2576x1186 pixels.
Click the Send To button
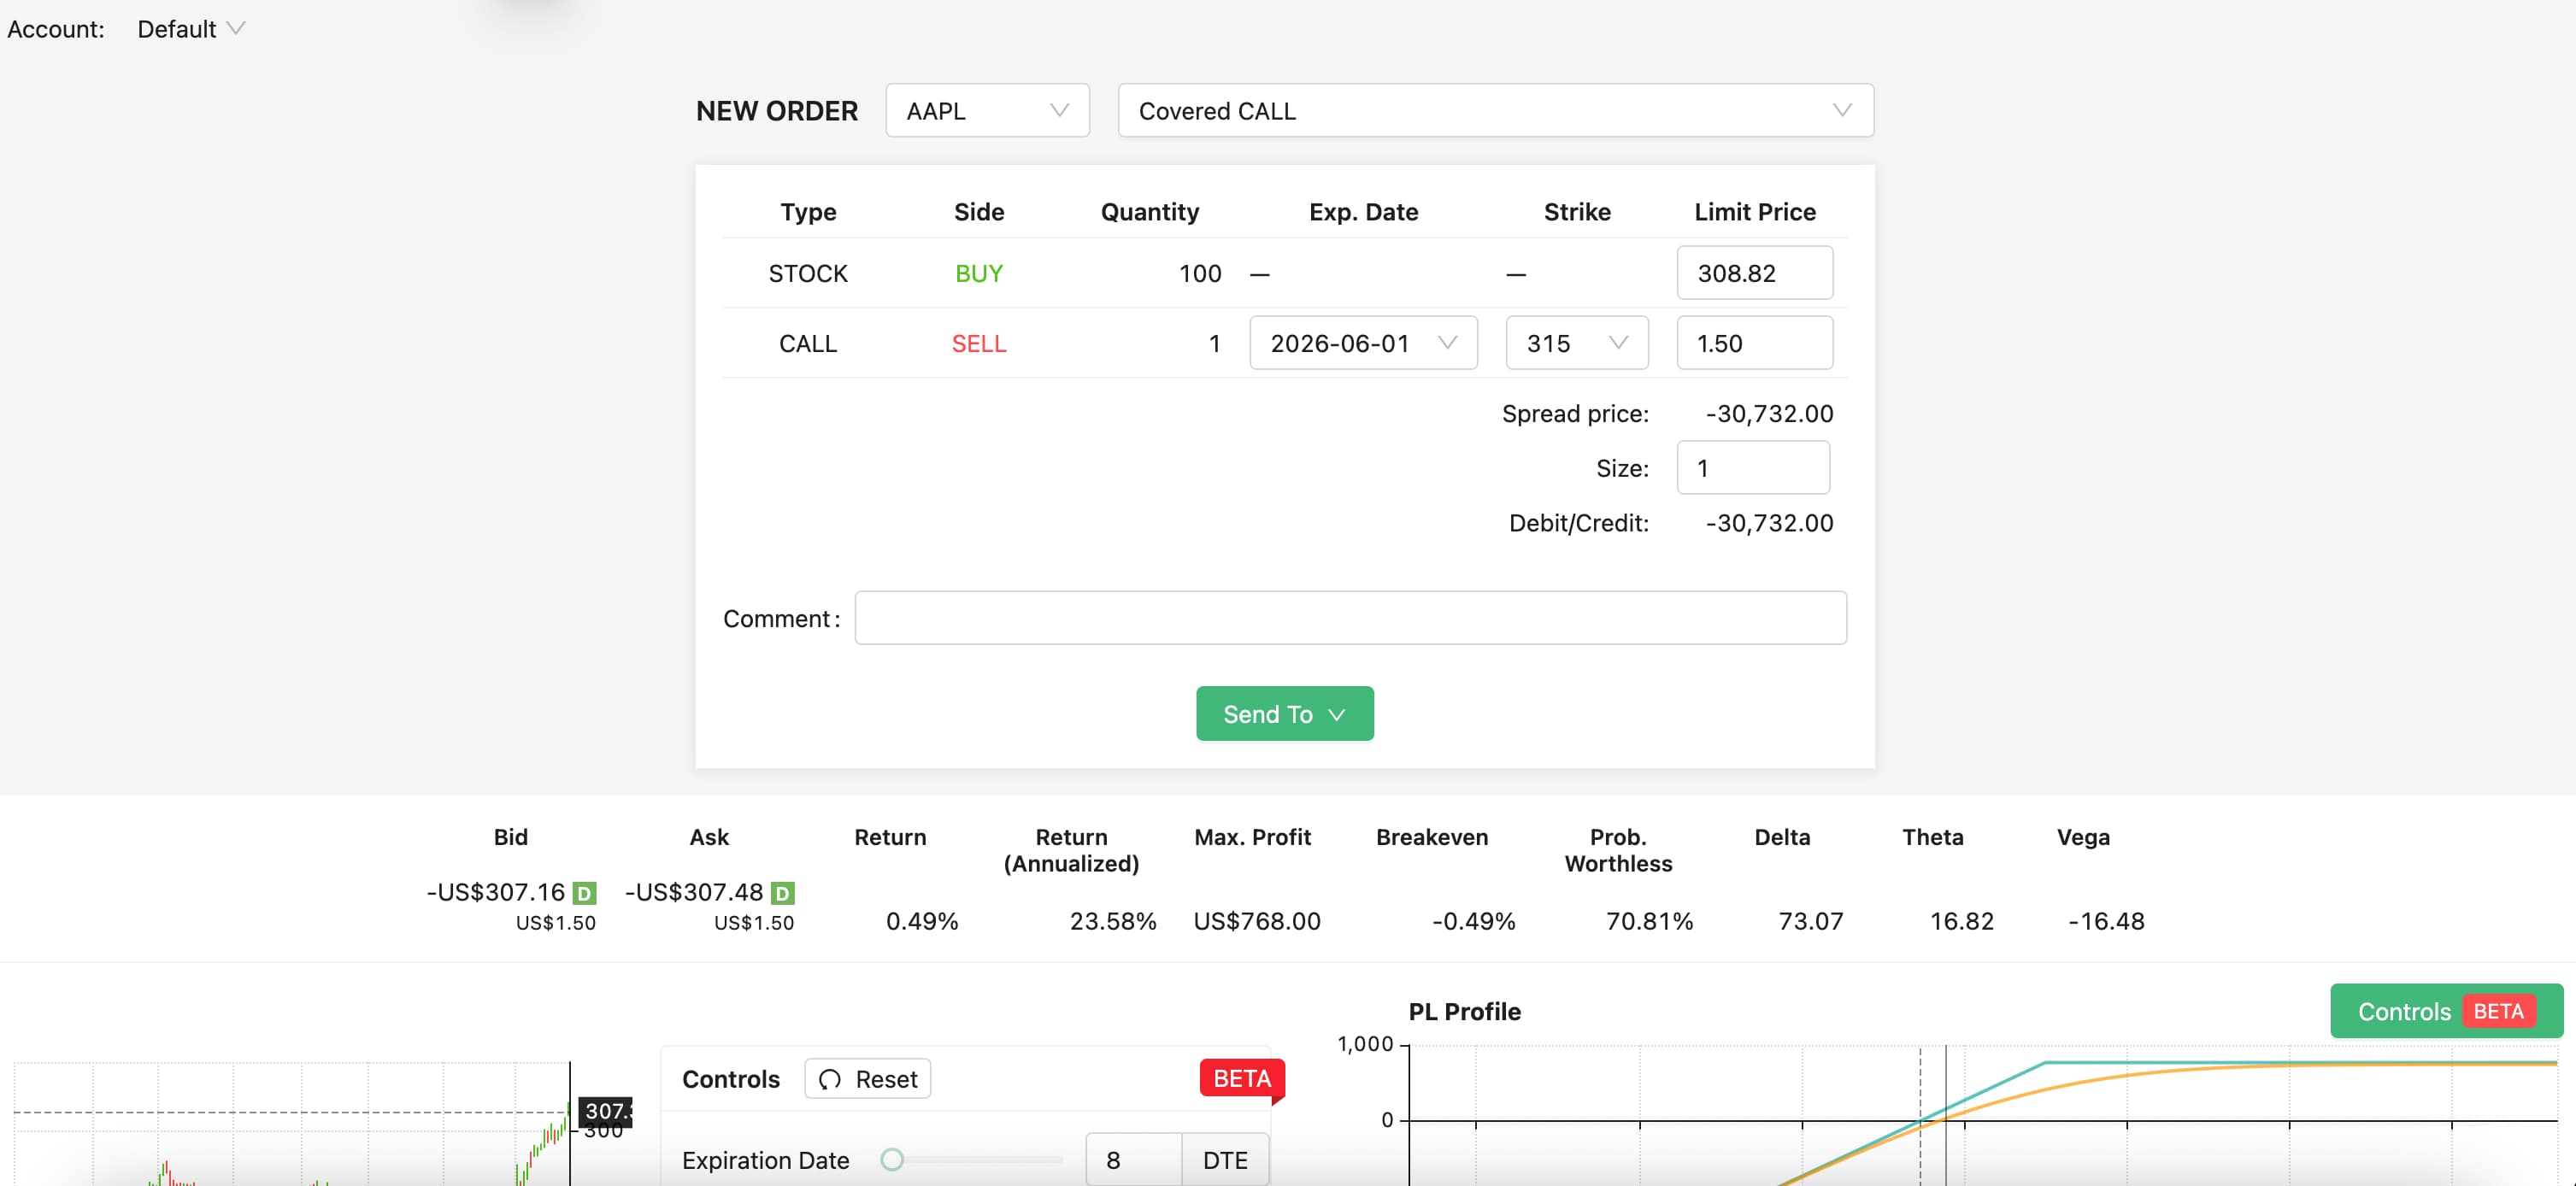tap(1284, 714)
